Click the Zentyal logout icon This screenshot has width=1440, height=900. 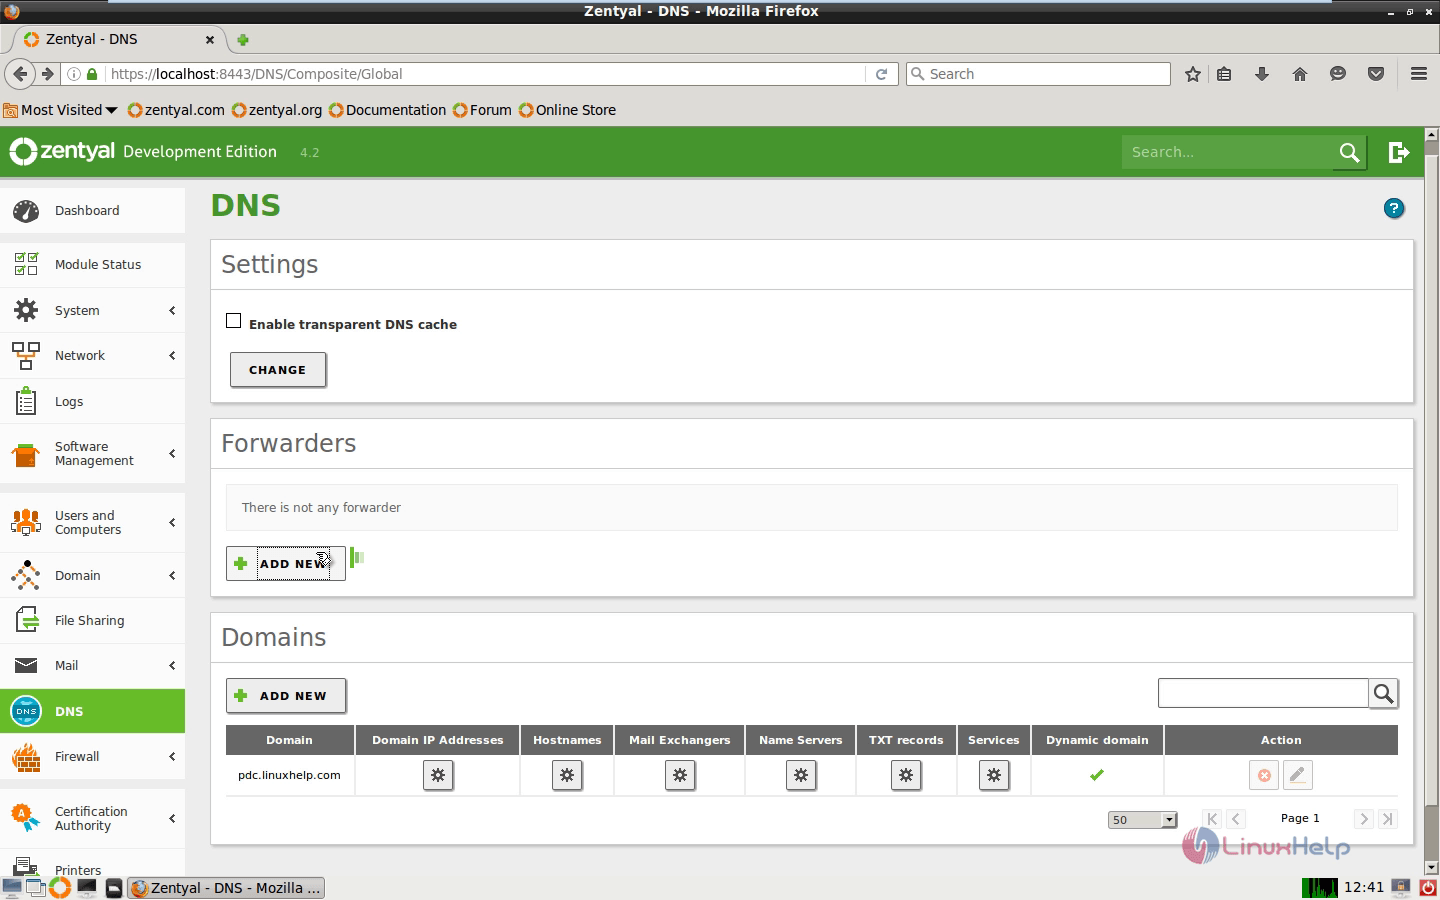click(x=1399, y=152)
